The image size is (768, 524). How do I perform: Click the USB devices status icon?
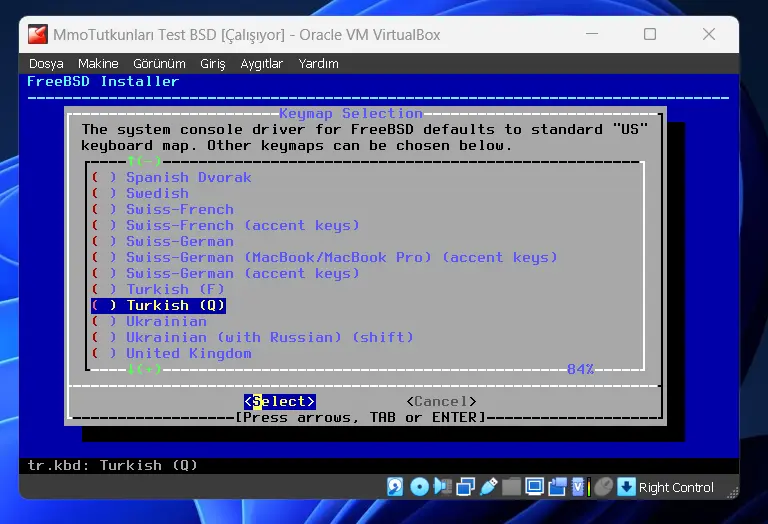(x=488, y=487)
